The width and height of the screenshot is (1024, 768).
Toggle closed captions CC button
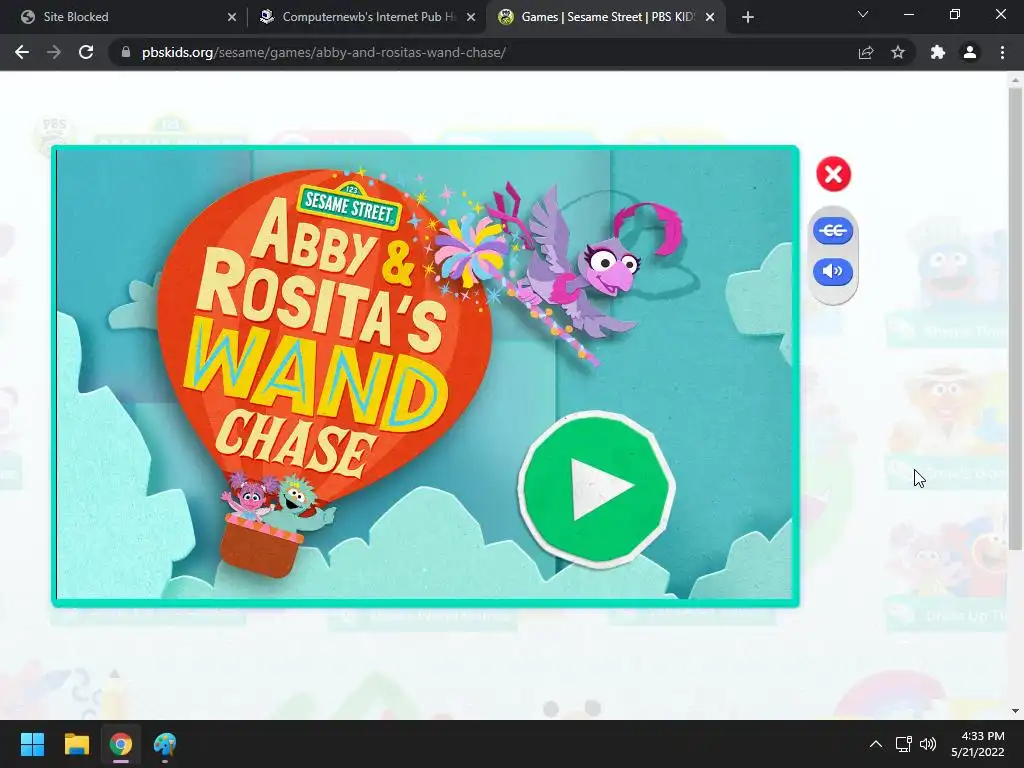(x=833, y=231)
